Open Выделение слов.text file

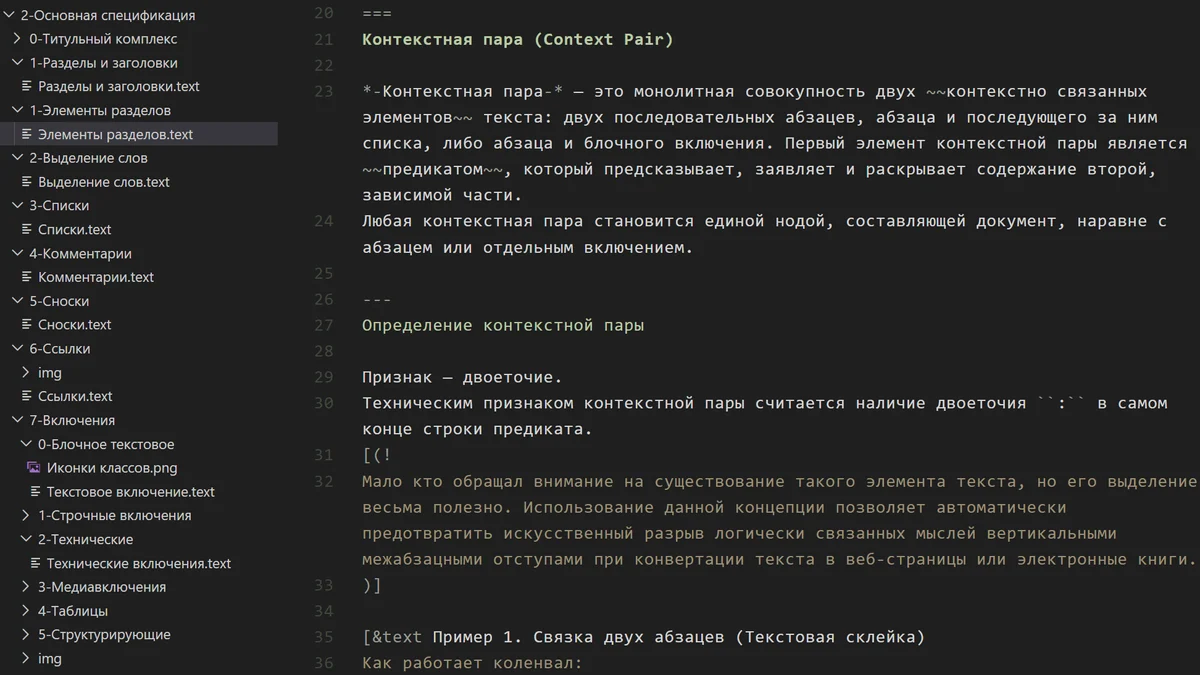104,182
